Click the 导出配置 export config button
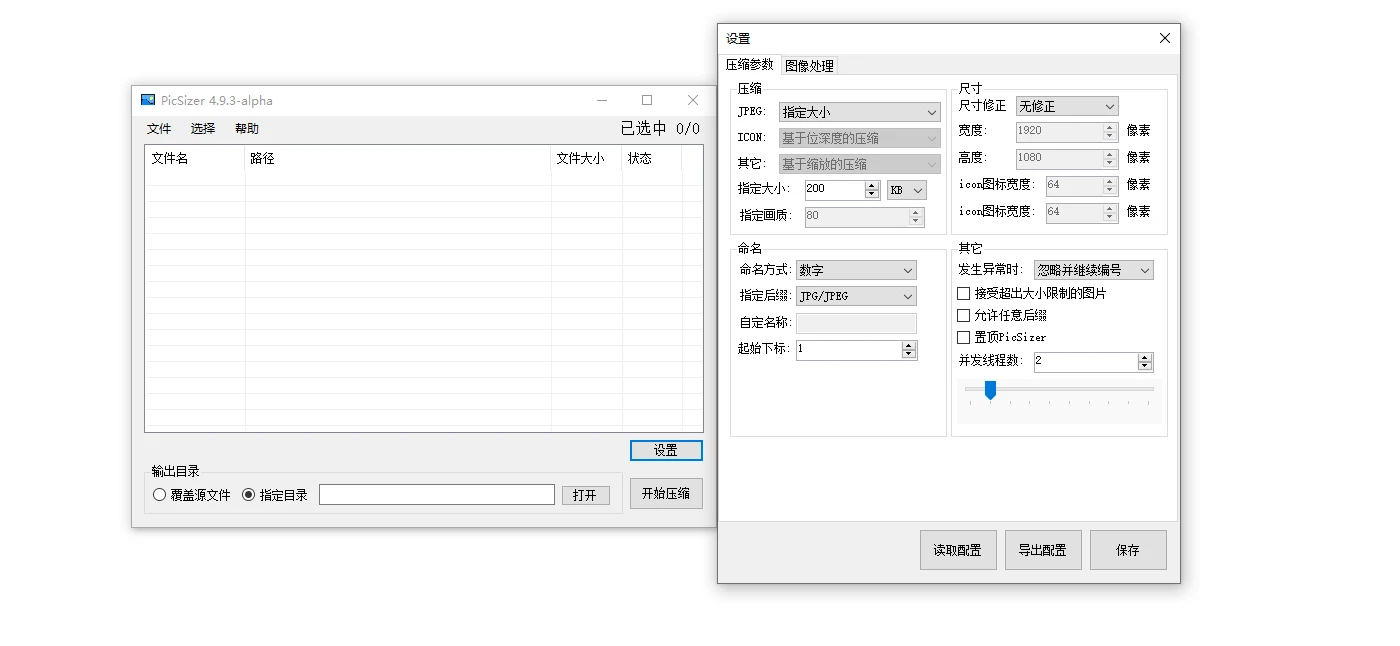Screen dimensions: 1400x646 pos(1043,549)
